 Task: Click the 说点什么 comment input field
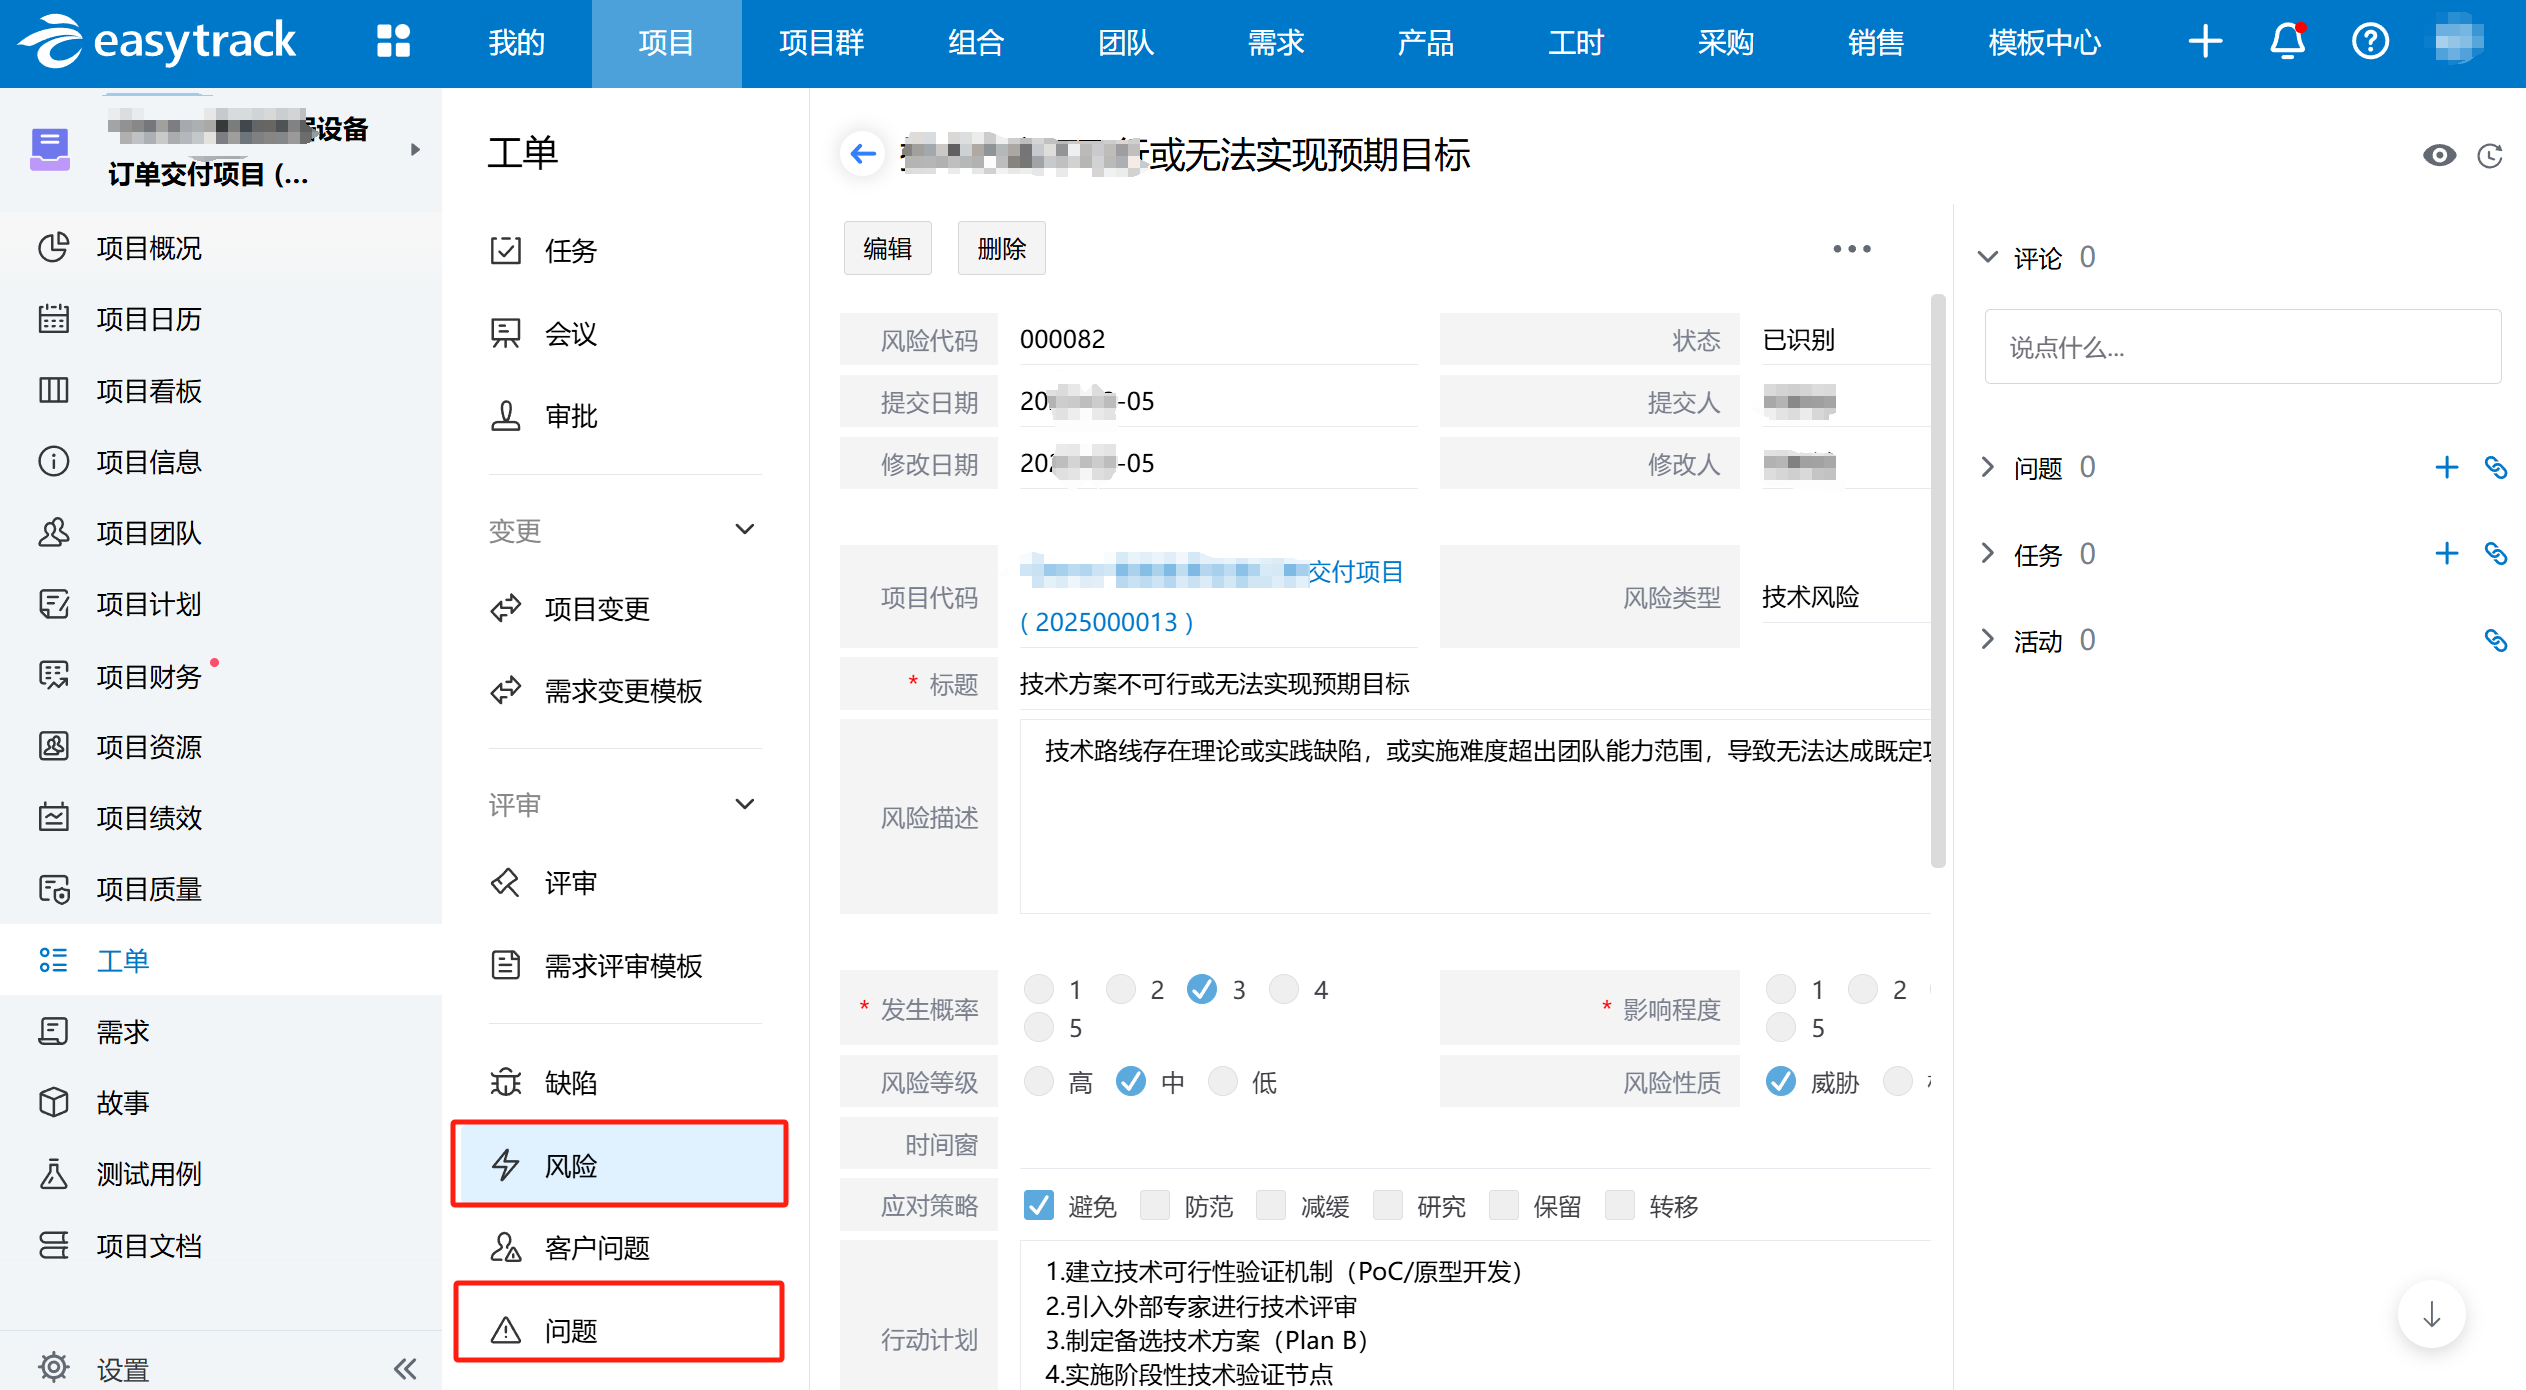tap(2242, 347)
